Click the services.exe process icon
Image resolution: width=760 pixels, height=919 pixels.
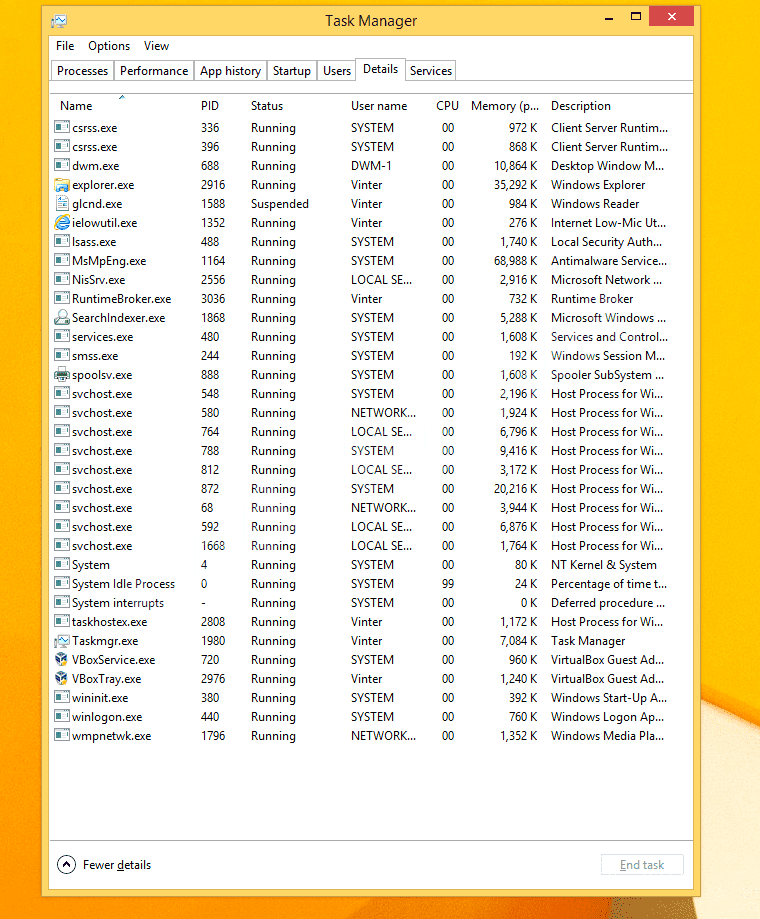(x=62, y=336)
